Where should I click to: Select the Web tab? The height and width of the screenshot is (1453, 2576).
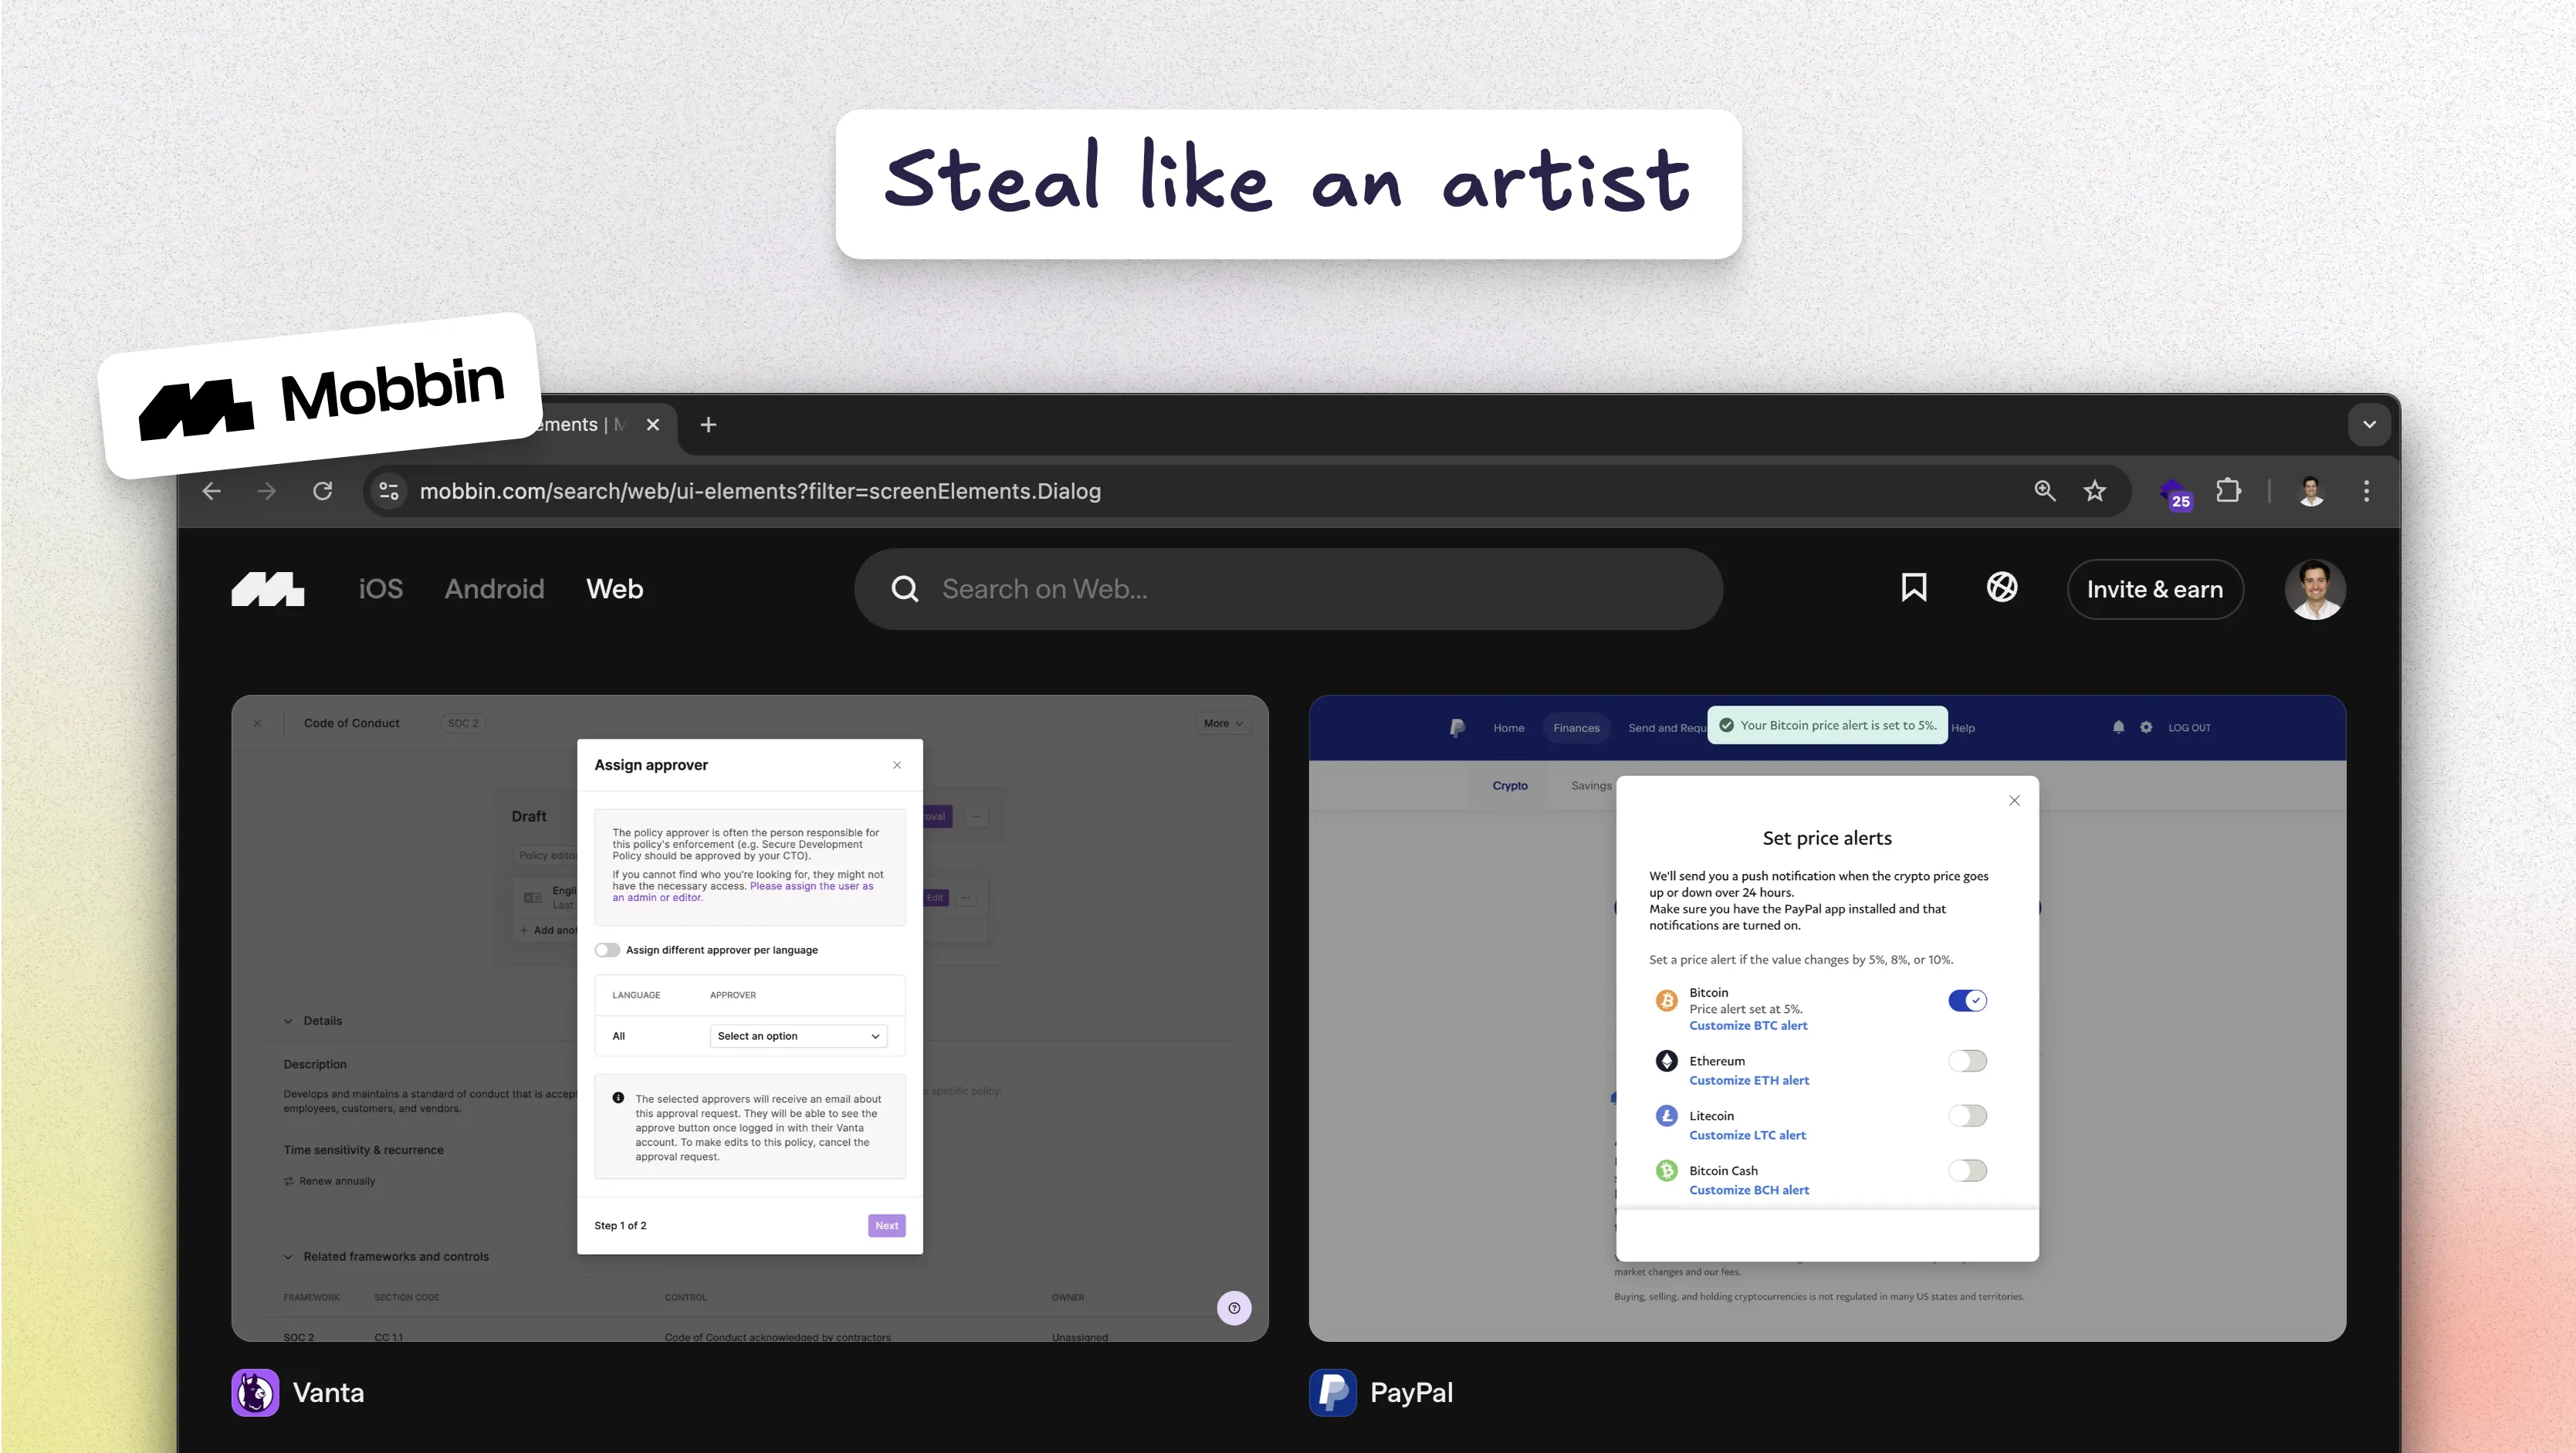(615, 589)
